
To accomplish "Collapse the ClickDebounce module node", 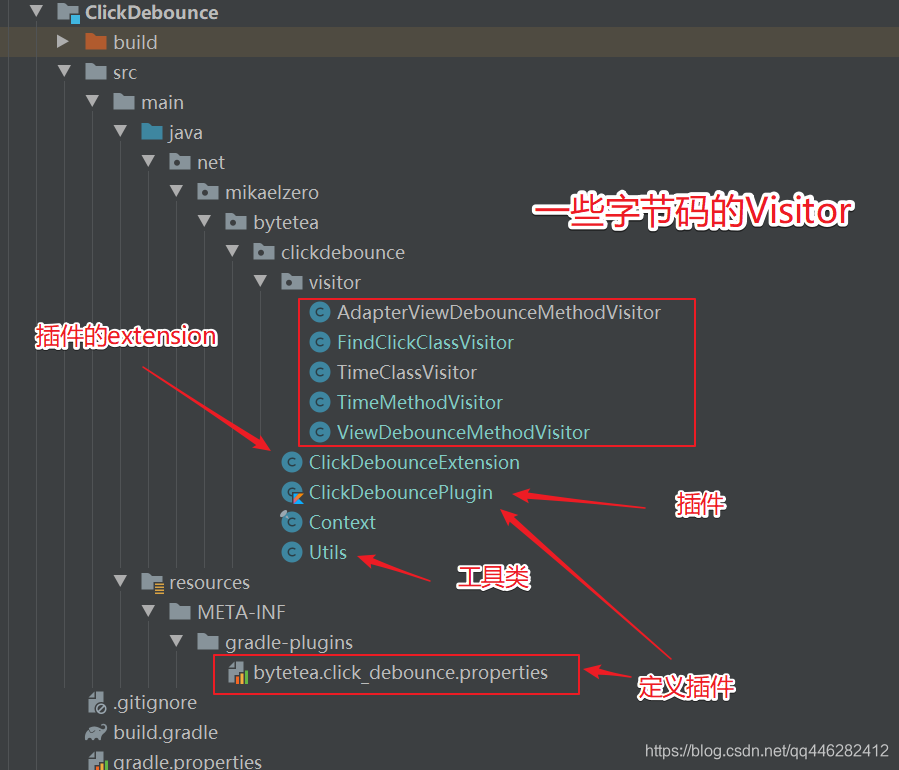I will [x=36, y=10].
